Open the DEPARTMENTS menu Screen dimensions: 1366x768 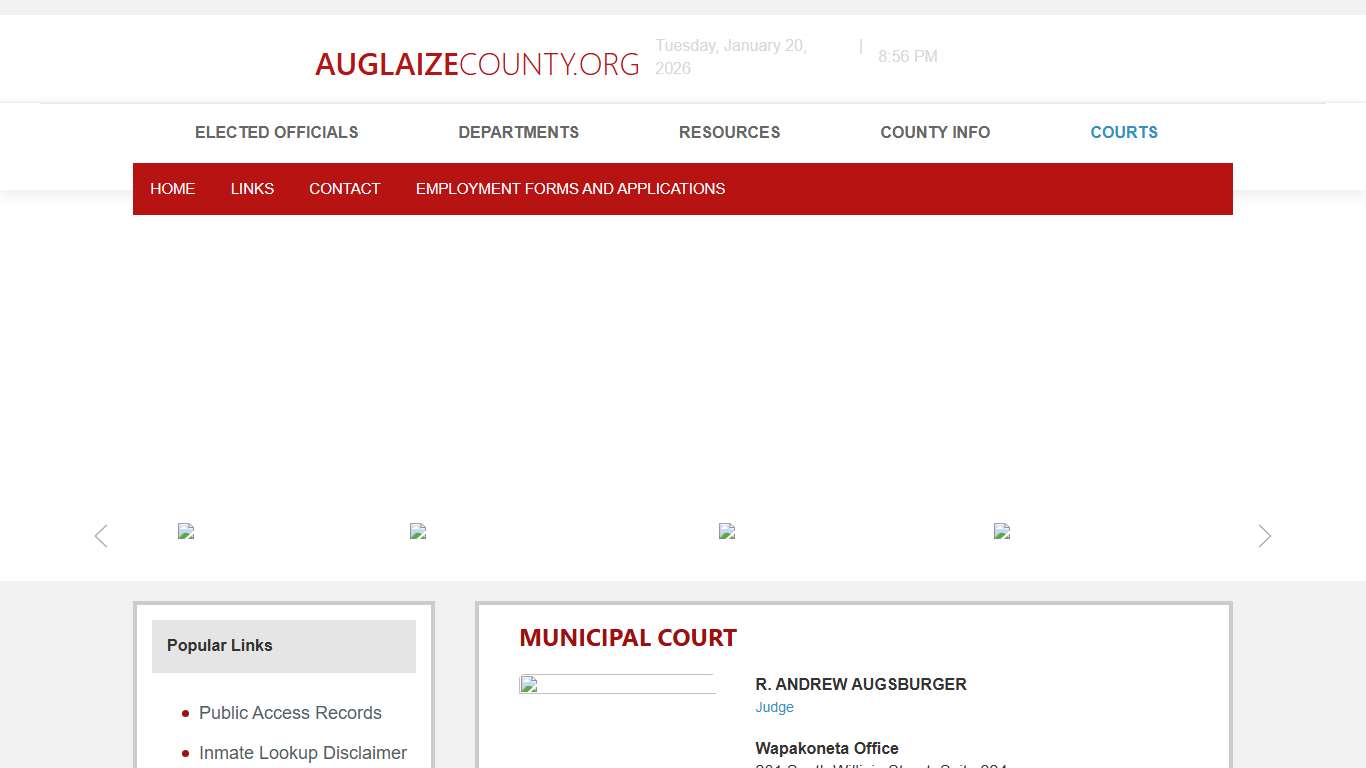(x=518, y=132)
